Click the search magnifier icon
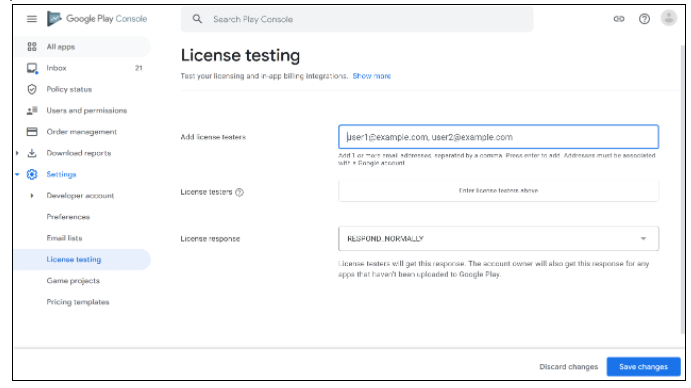Screen dimensions: 691x388 [x=197, y=19]
